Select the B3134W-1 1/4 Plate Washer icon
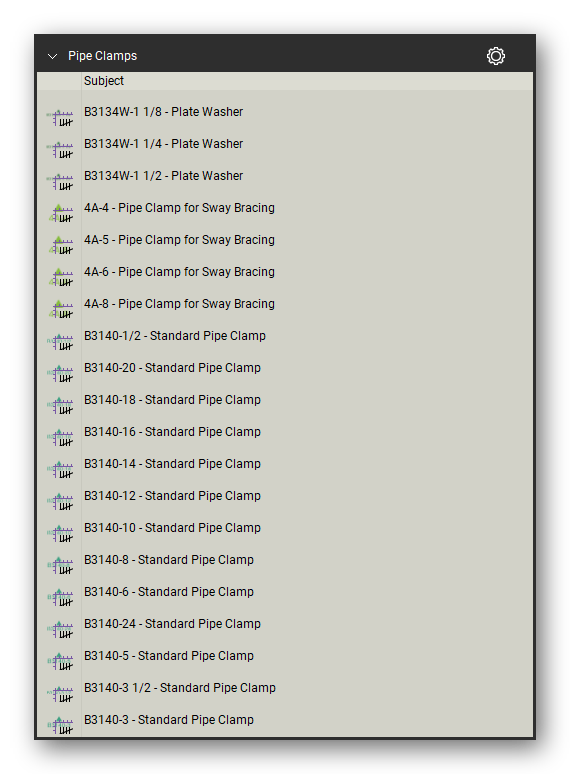Image resolution: width=570 pixels, height=774 pixels. 60,149
